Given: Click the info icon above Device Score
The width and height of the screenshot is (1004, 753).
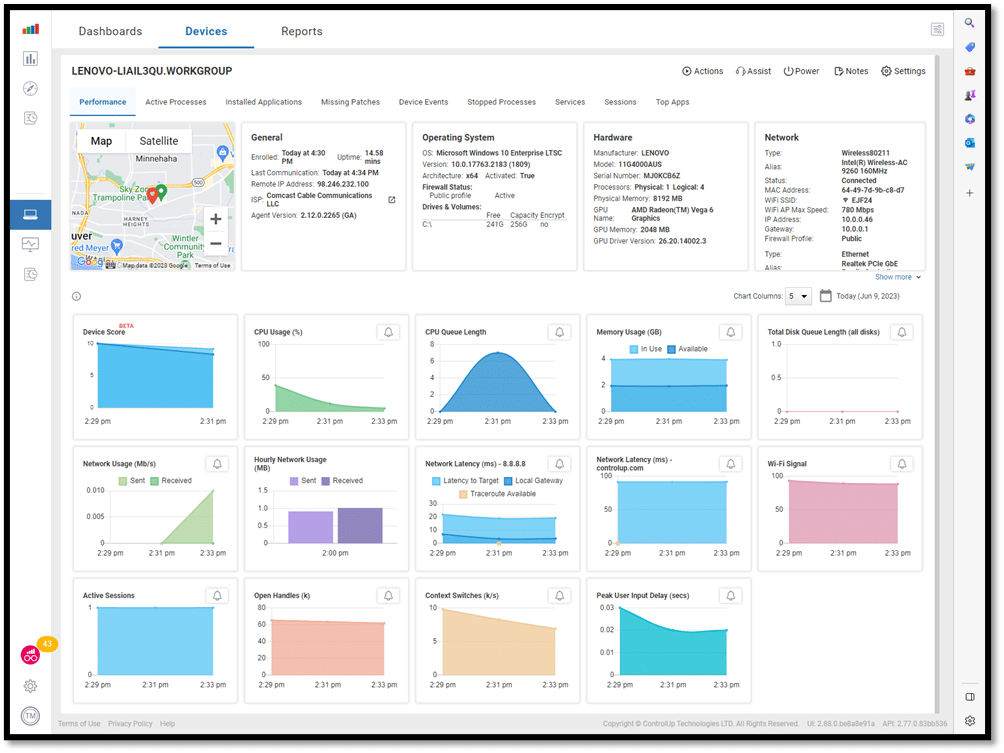Looking at the screenshot, I should [x=76, y=296].
